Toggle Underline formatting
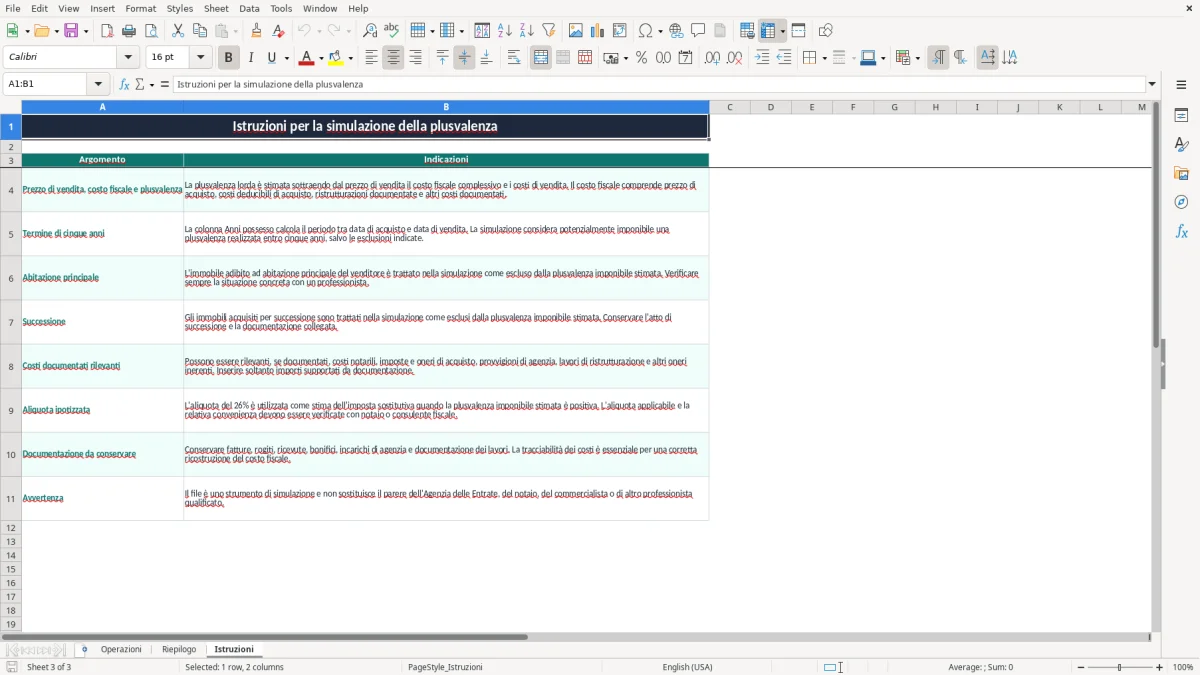 [272, 58]
